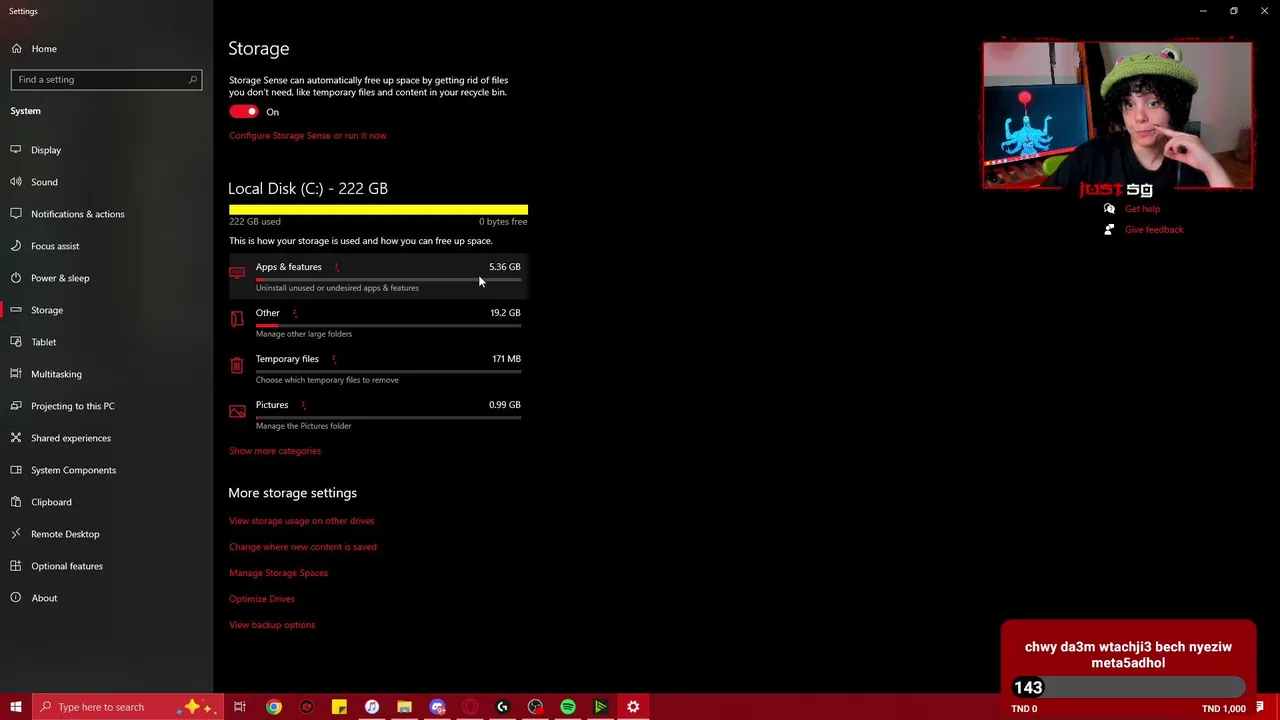The image size is (1280, 720).
Task: Click the Find a setting search box
Action: (x=106, y=79)
